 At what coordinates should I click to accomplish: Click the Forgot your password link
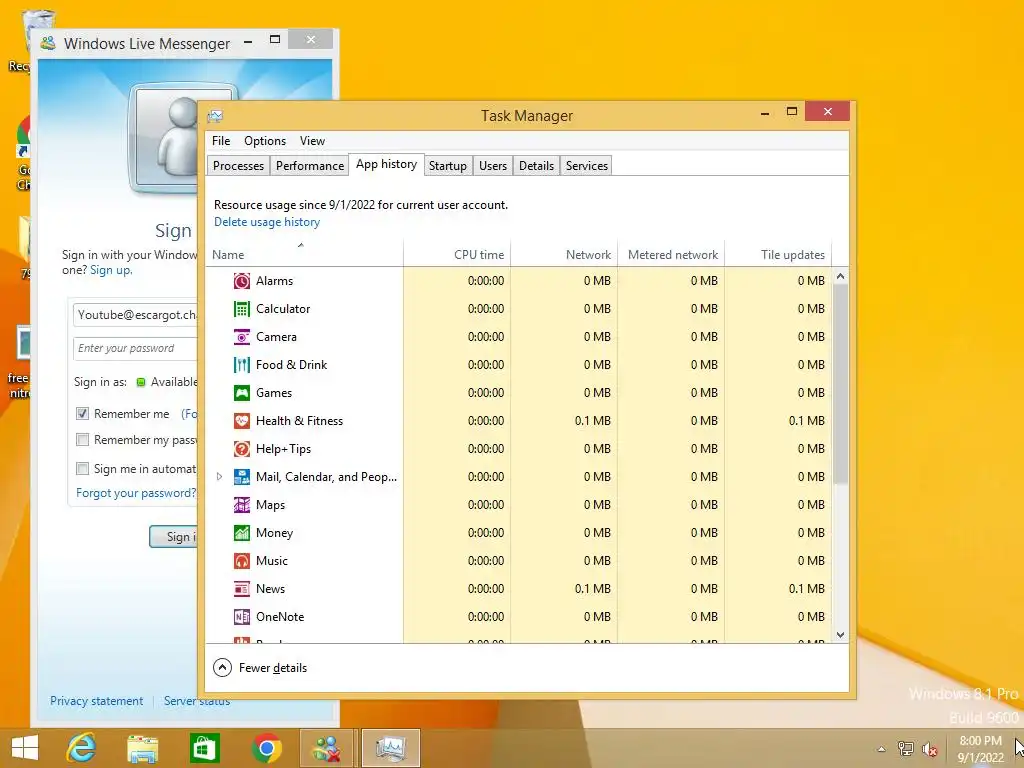click(x=136, y=493)
